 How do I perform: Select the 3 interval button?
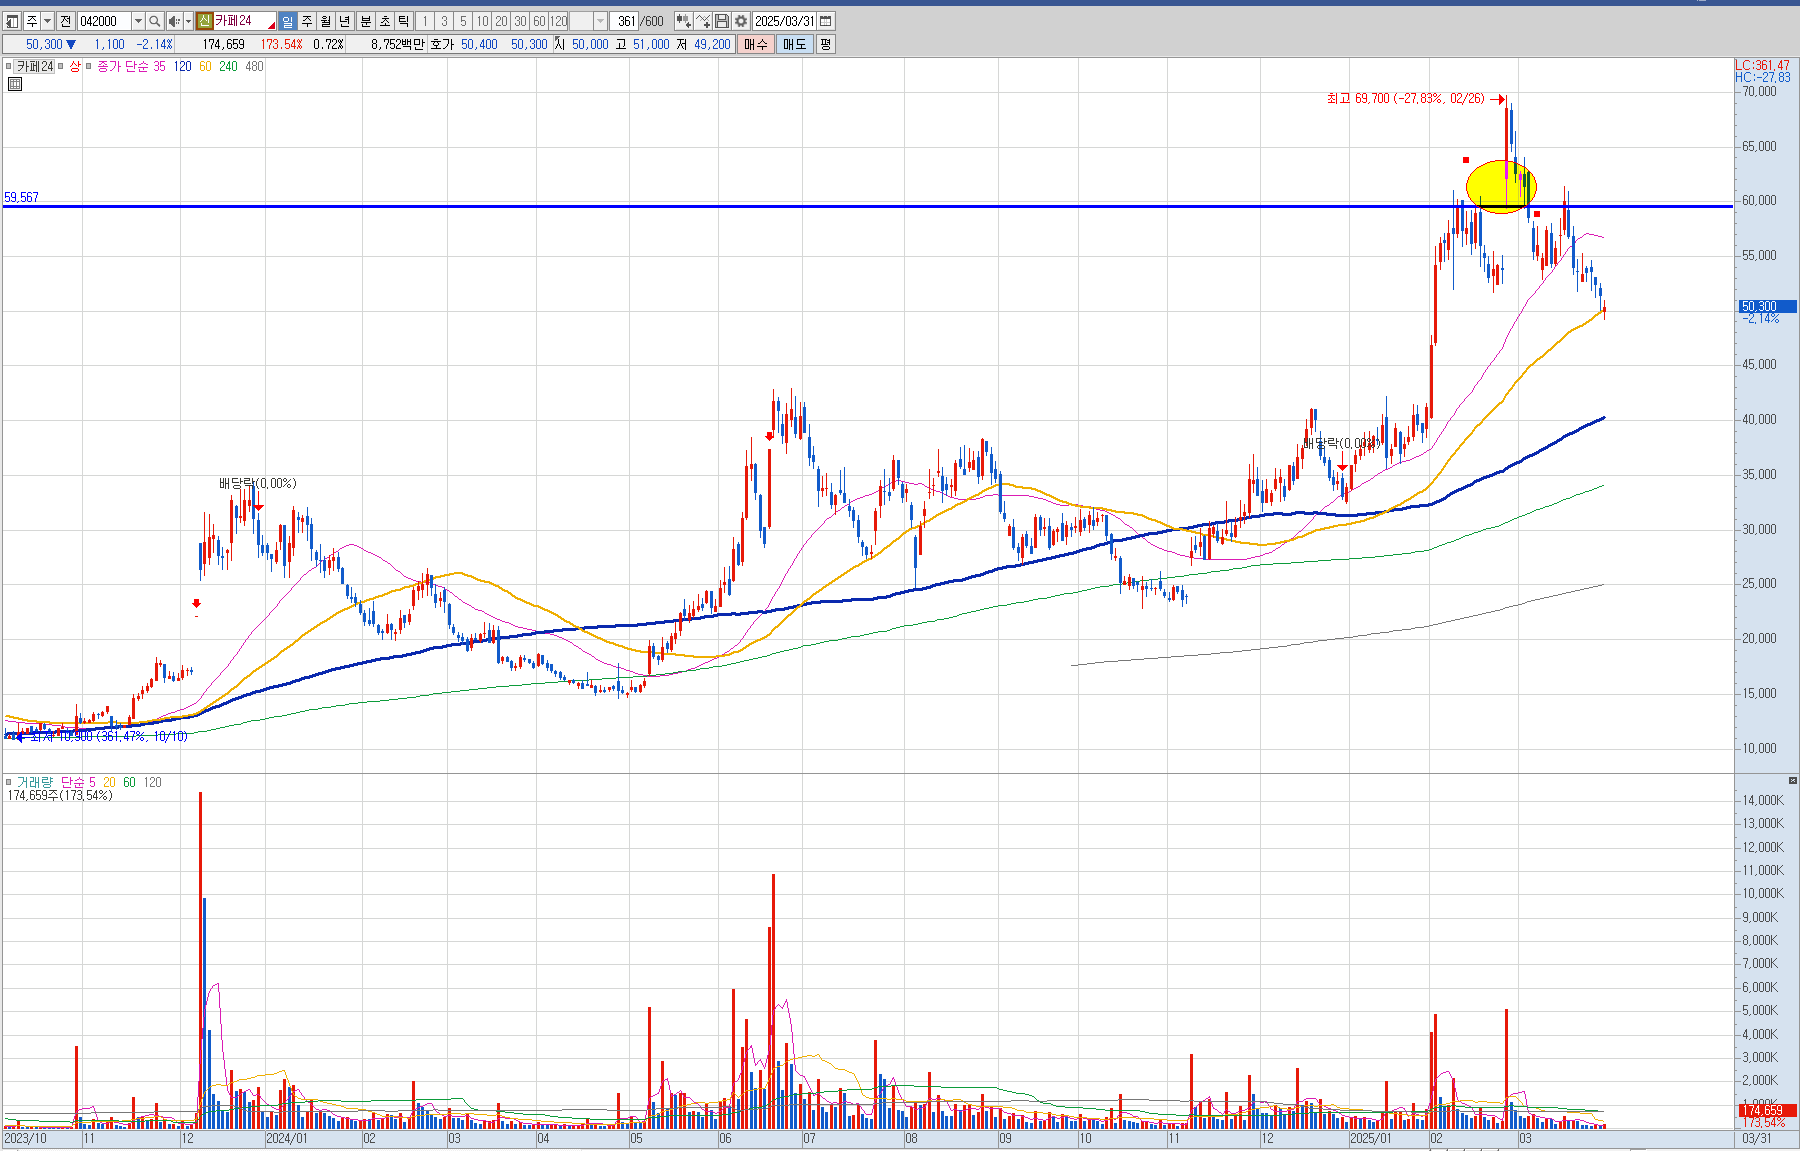444,21
